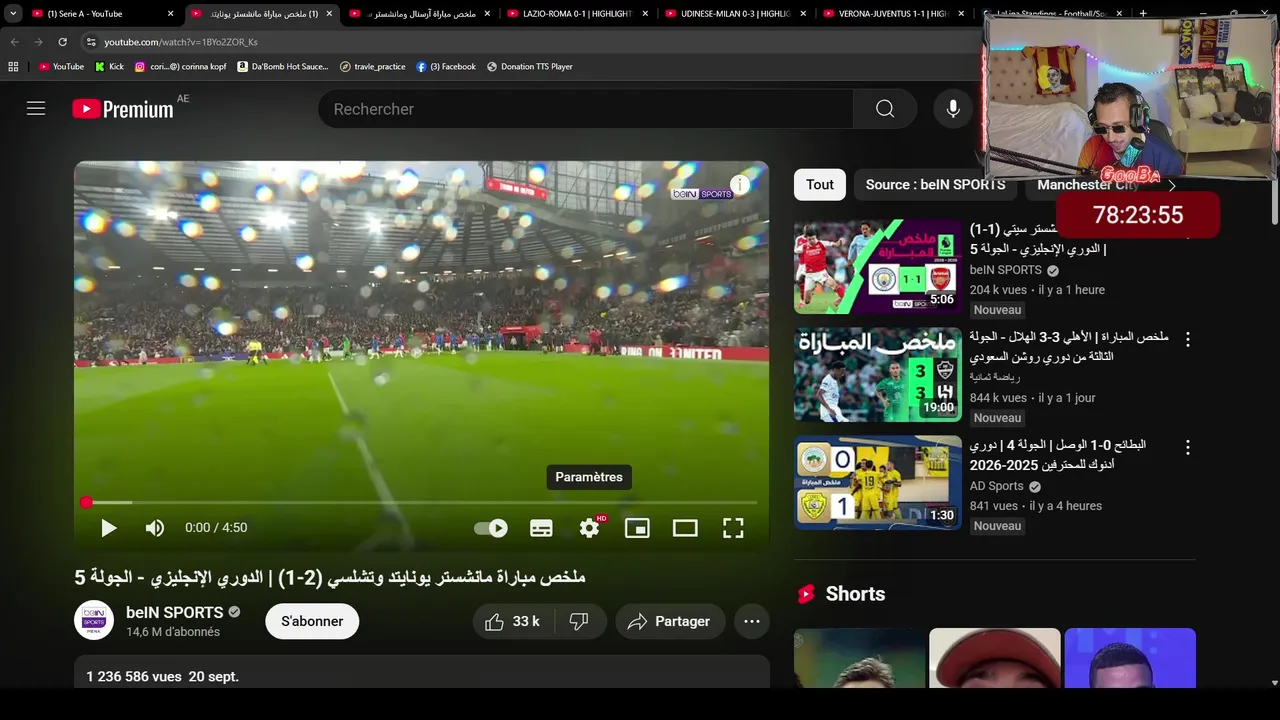
Task: Open beIN SPORTS channel under suggested video
Action: pyautogui.click(x=1005, y=270)
